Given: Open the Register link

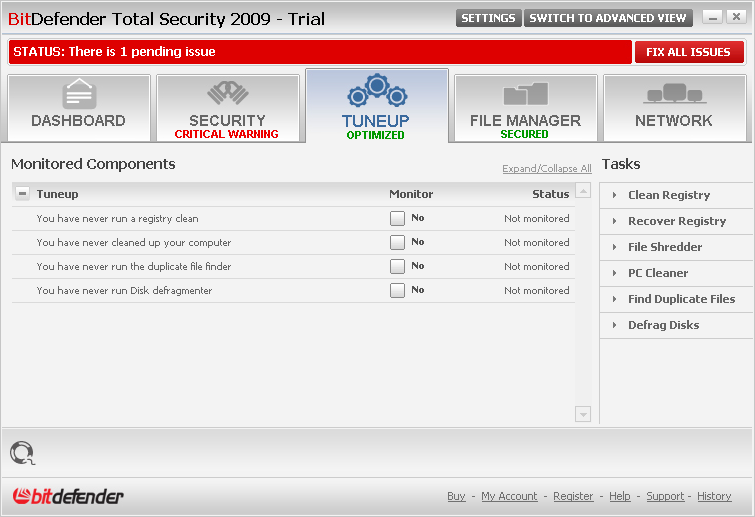Looking at the screenshot, I should [573, 496].
